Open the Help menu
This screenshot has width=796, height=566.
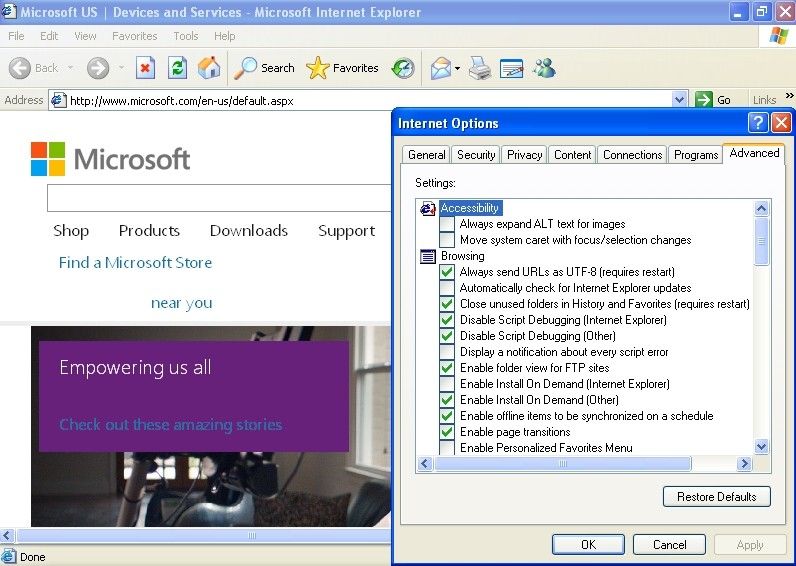(x=224, y=36)
